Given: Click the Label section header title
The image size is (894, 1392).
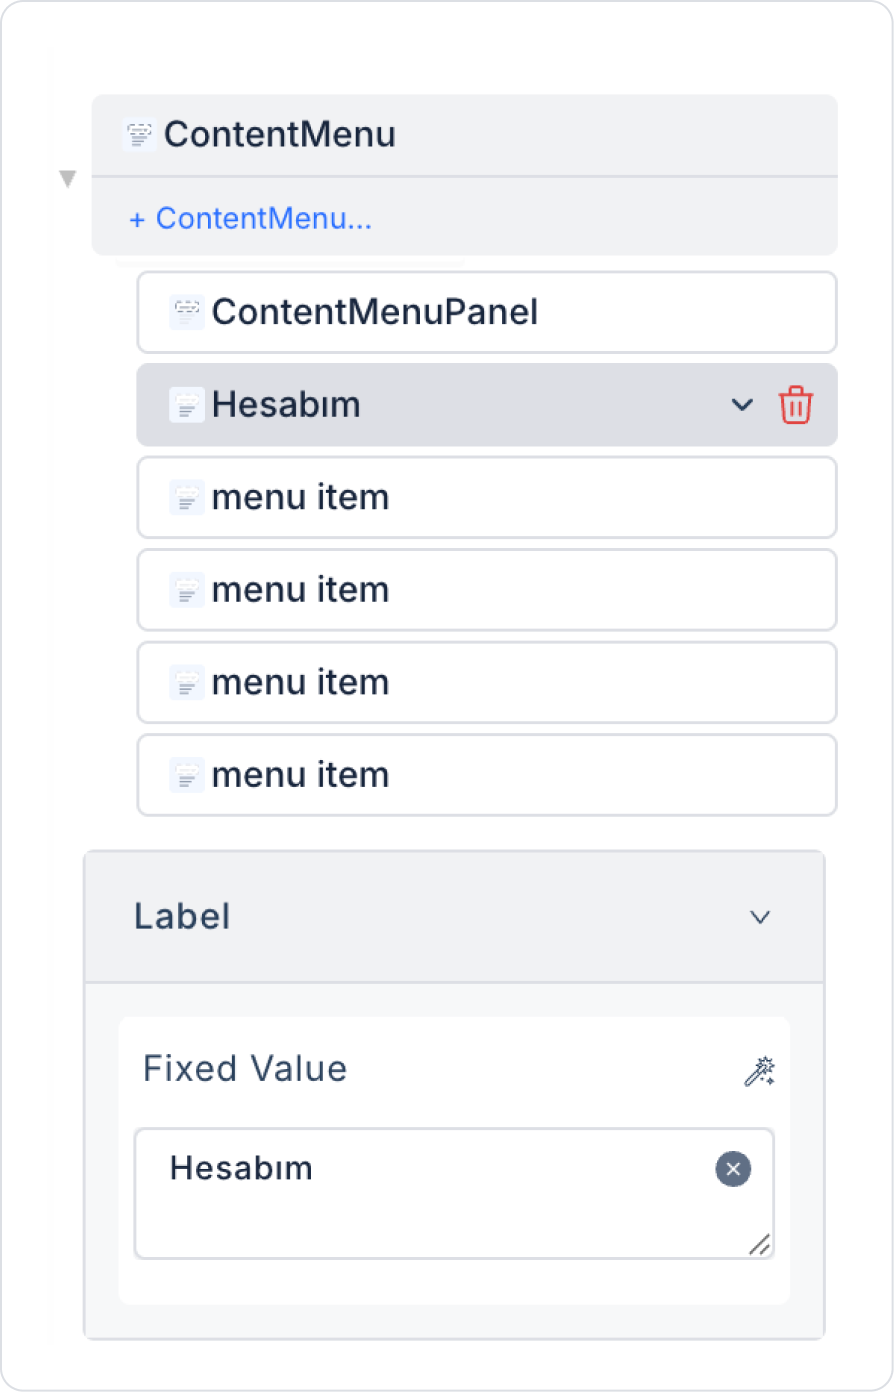Looking at the screenshot, I should tap(182, 917).
